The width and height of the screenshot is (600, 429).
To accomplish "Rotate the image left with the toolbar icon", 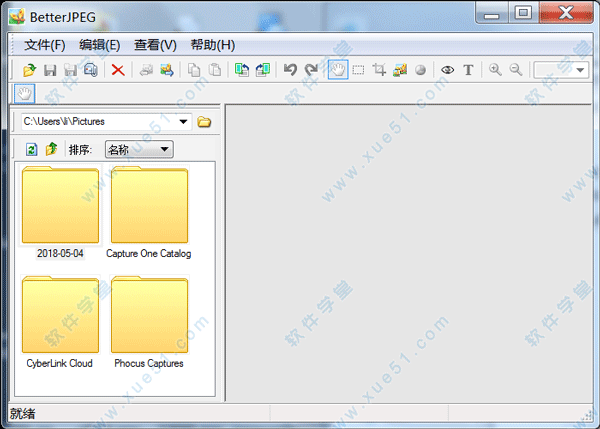I will click(x=242, y=70).
